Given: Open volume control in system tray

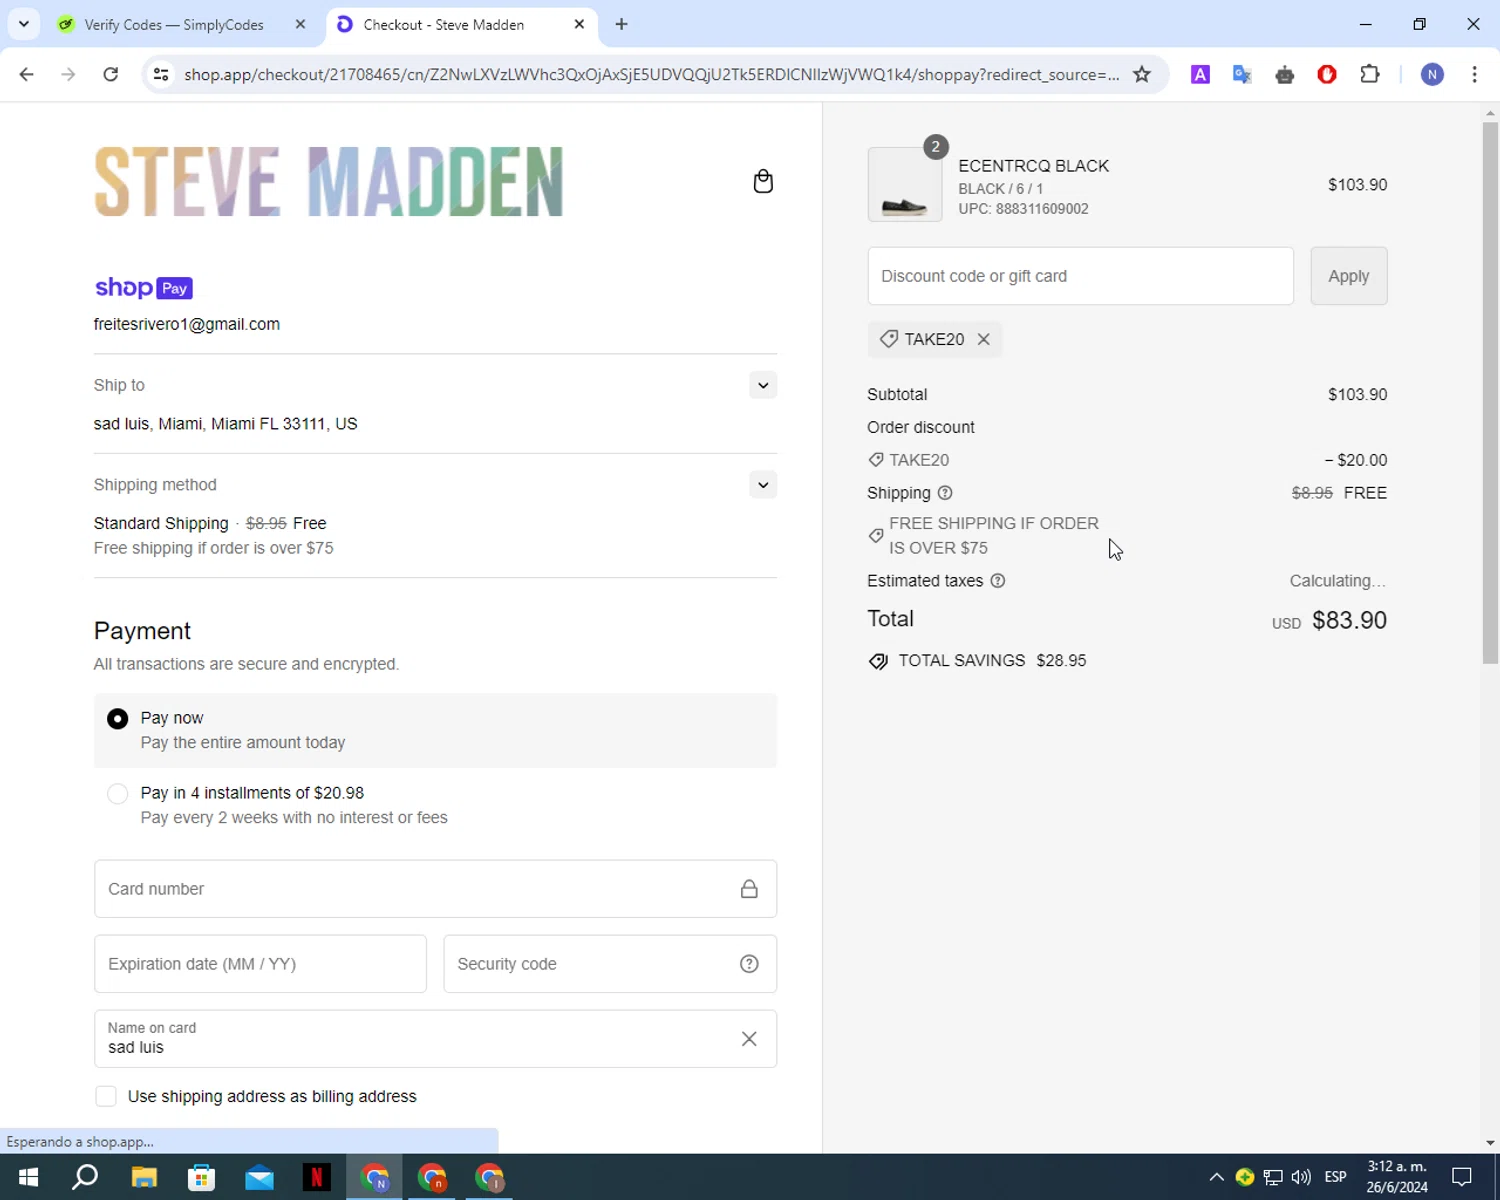Looking at the screenshot, I should tap(1301, 1177).
